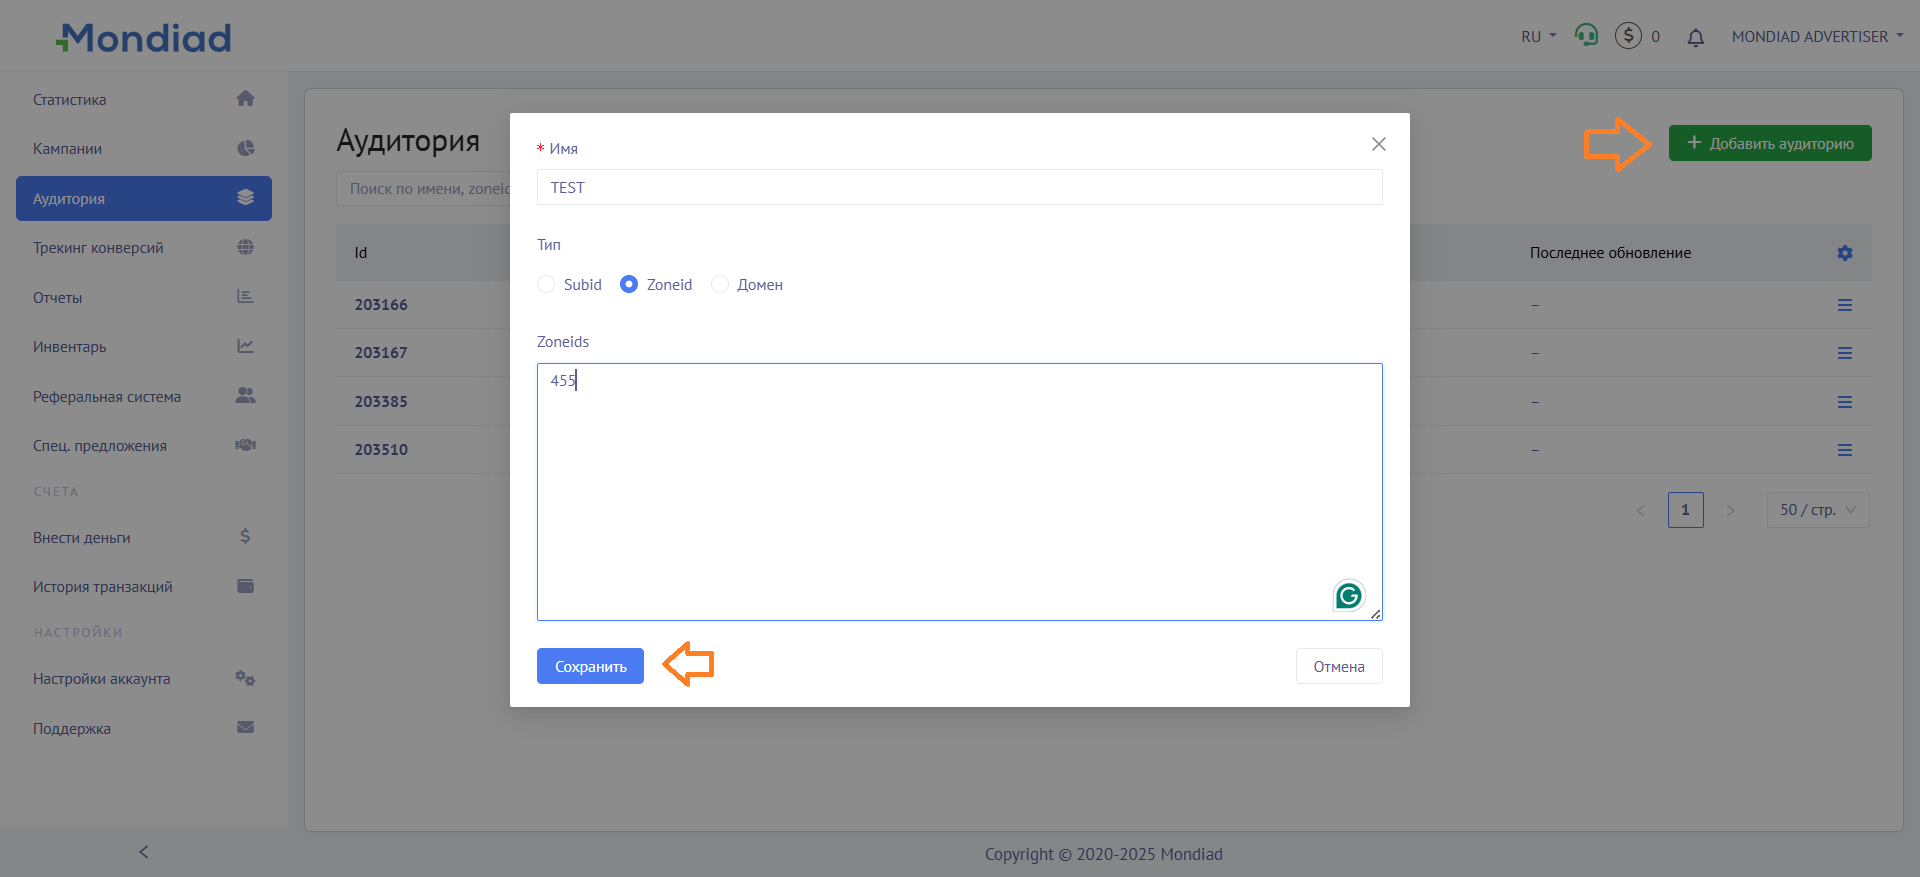Go to Кампании in the sidebar
This screenshot has height=877, width=1920.
[x=68, y=149]
